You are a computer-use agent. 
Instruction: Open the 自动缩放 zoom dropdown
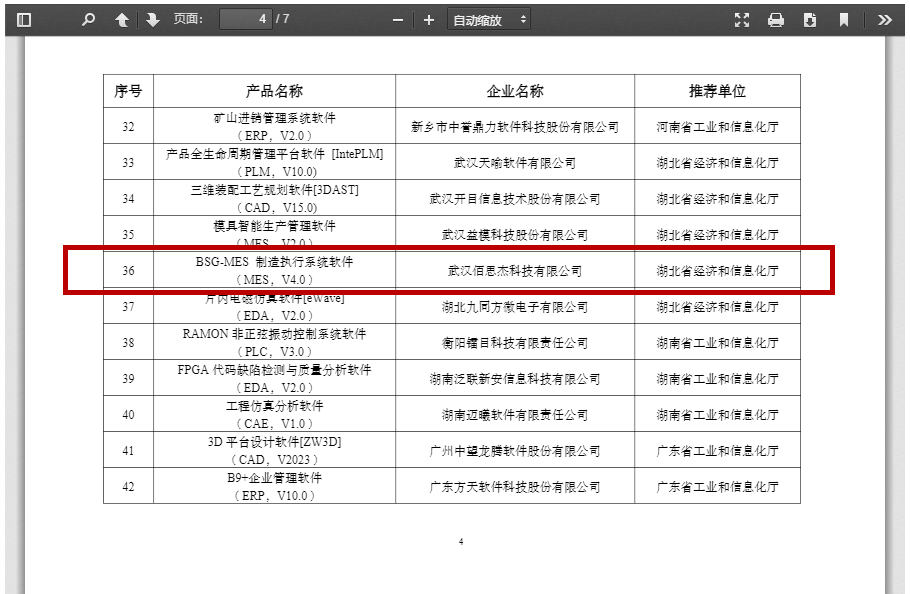click(x=489, y=20)
